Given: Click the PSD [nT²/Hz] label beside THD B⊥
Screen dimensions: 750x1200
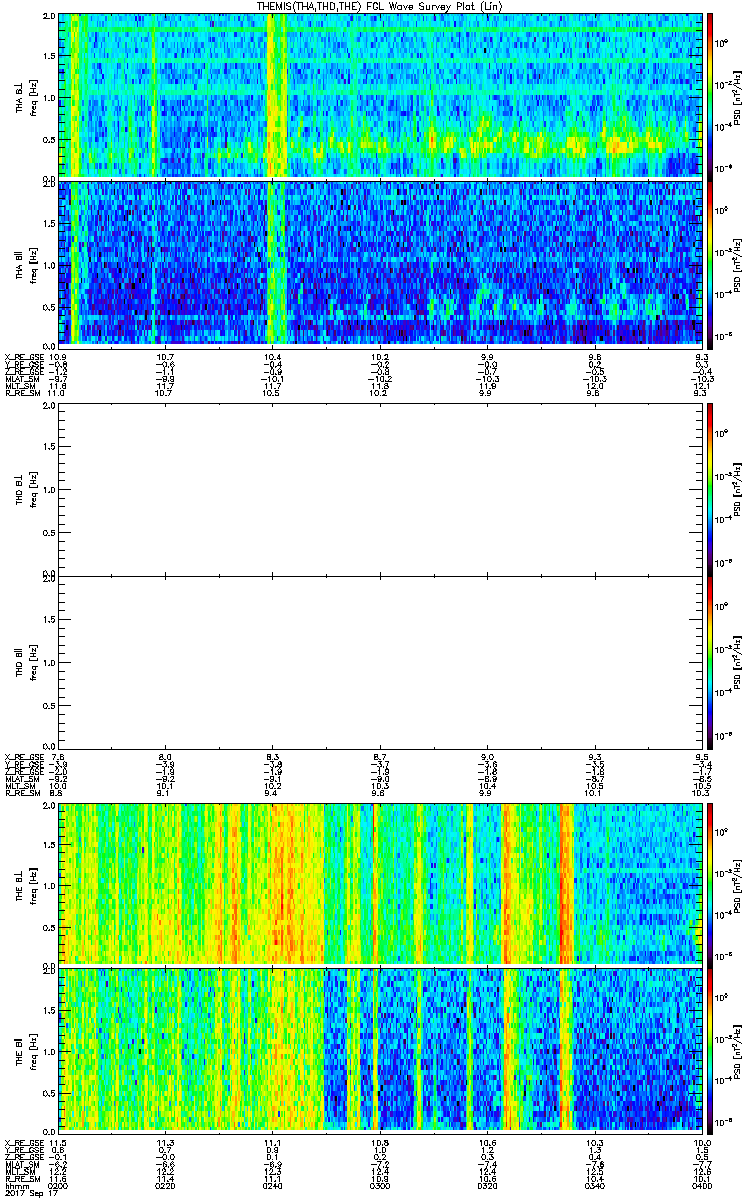Looking at the screenshot, I should coord(737,489).
